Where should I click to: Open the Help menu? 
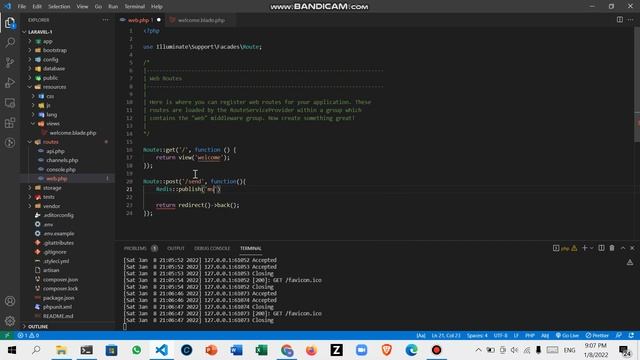point(157,7)
